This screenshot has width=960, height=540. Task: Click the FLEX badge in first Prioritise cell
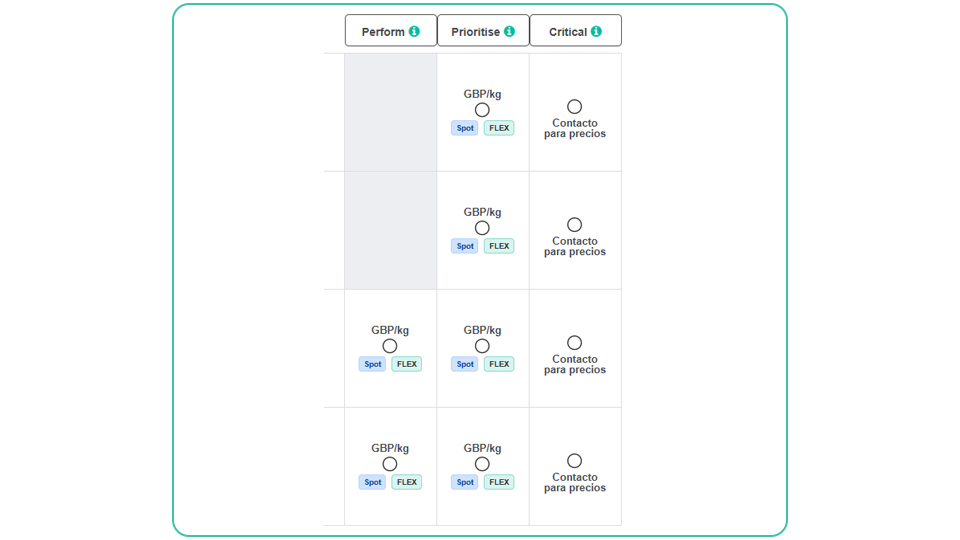[499, 128]
